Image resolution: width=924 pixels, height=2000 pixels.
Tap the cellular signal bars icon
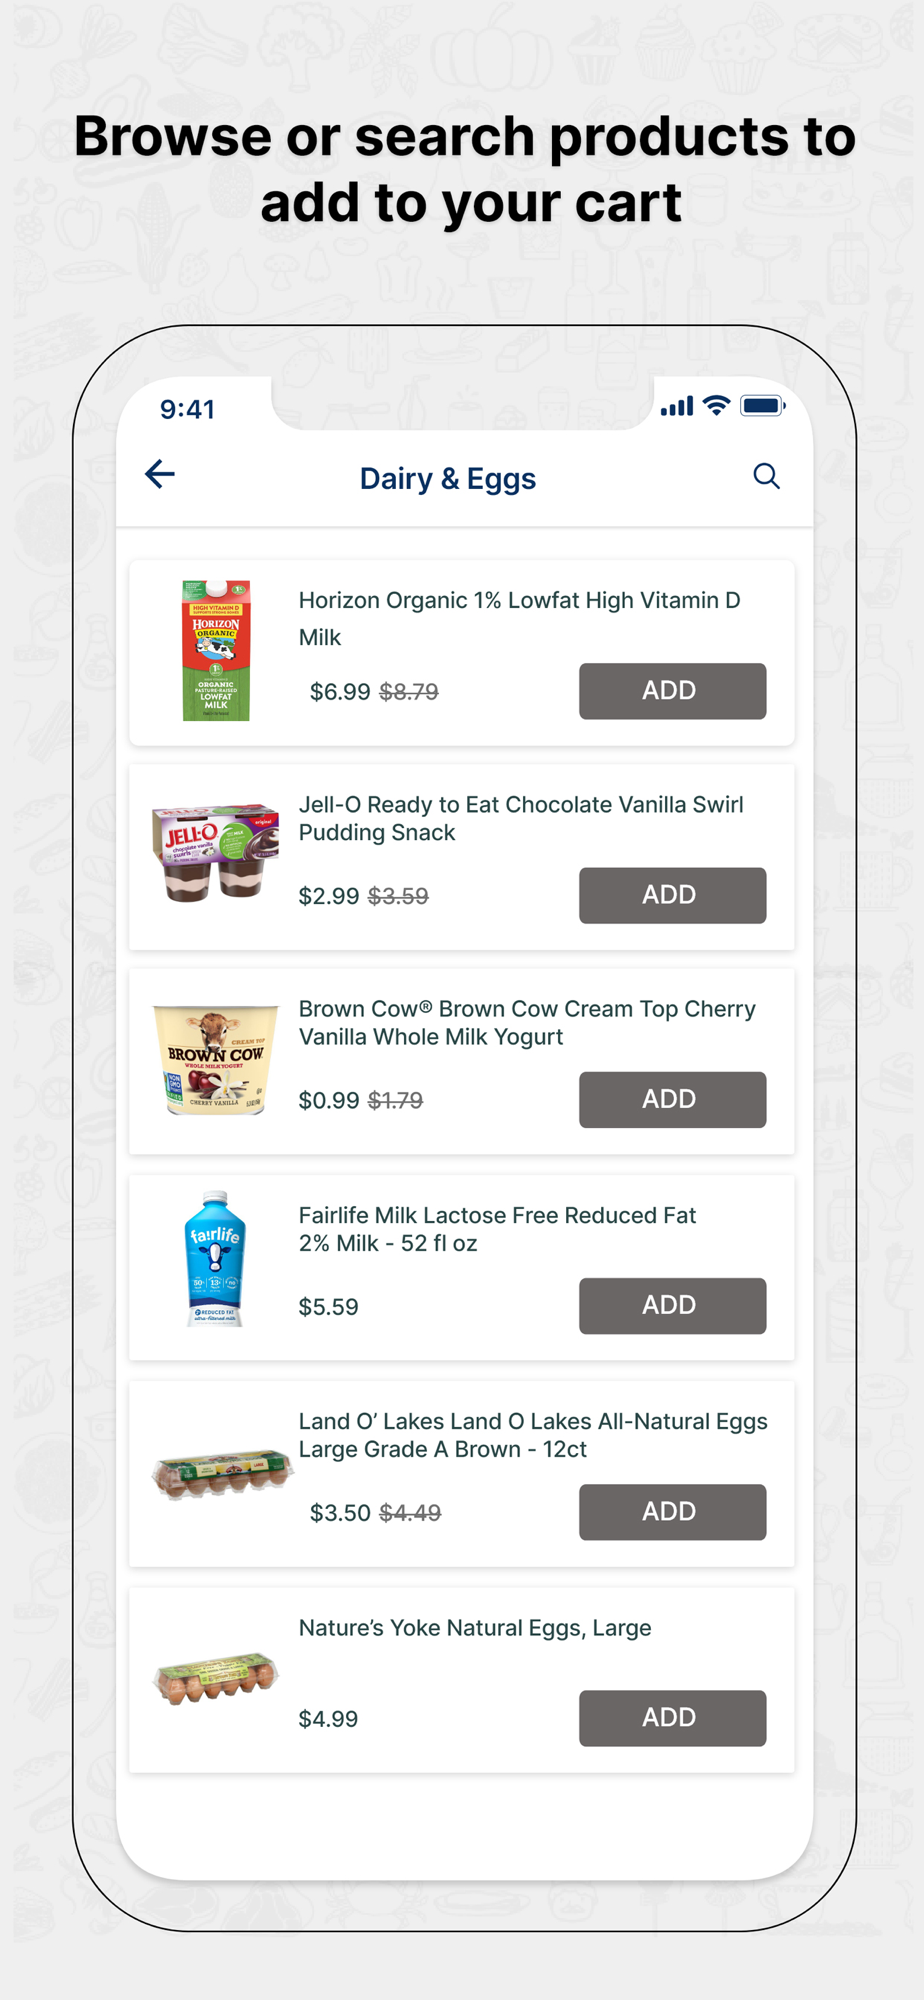tap(677, 406)
